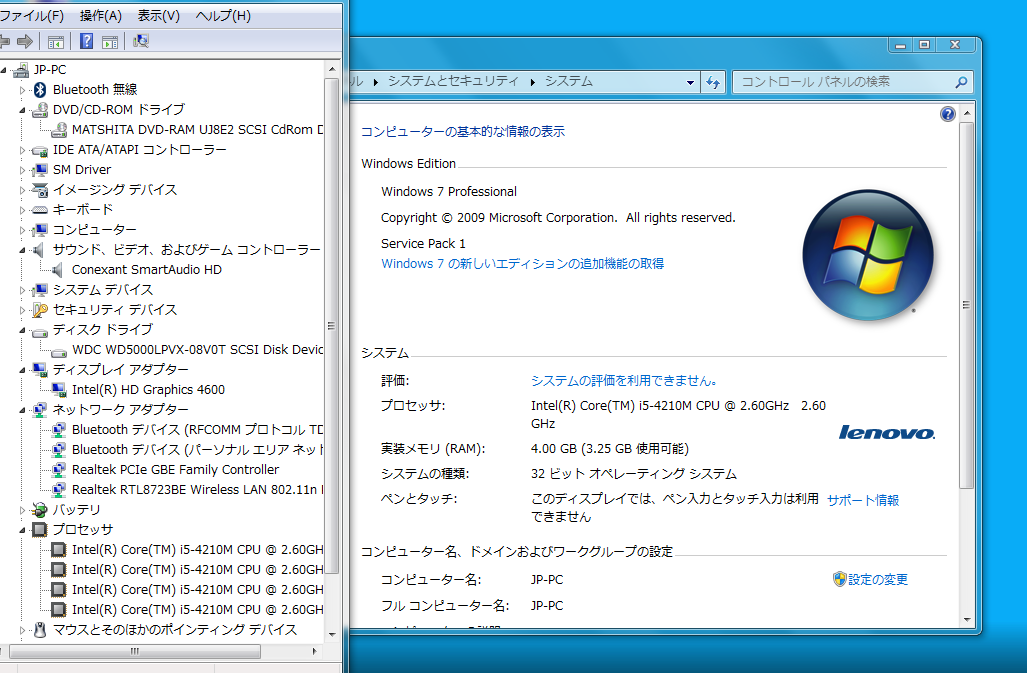Open Windows 7 の新しいエディションの追加機能の取得 link
1027x673 pixels.
(x=522, y=264)
